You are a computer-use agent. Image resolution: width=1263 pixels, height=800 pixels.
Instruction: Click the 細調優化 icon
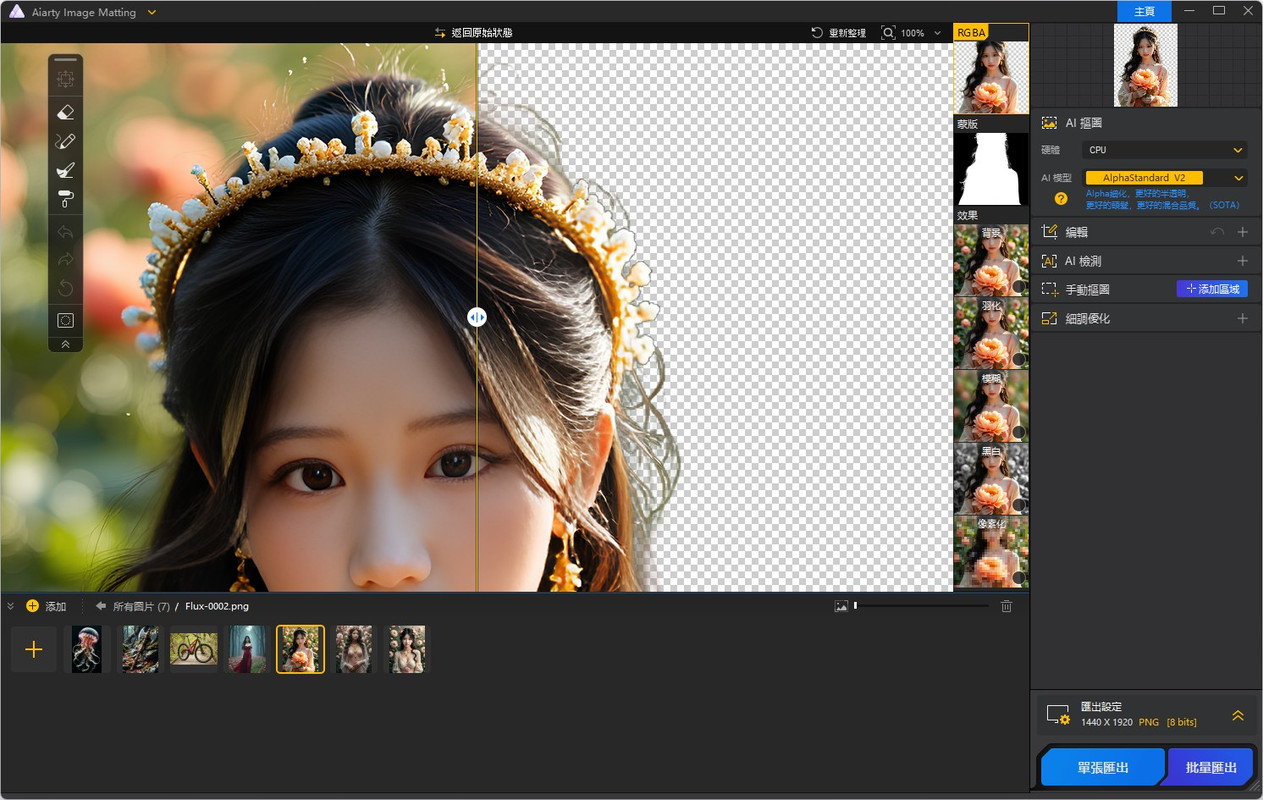tap(1049, 318)
